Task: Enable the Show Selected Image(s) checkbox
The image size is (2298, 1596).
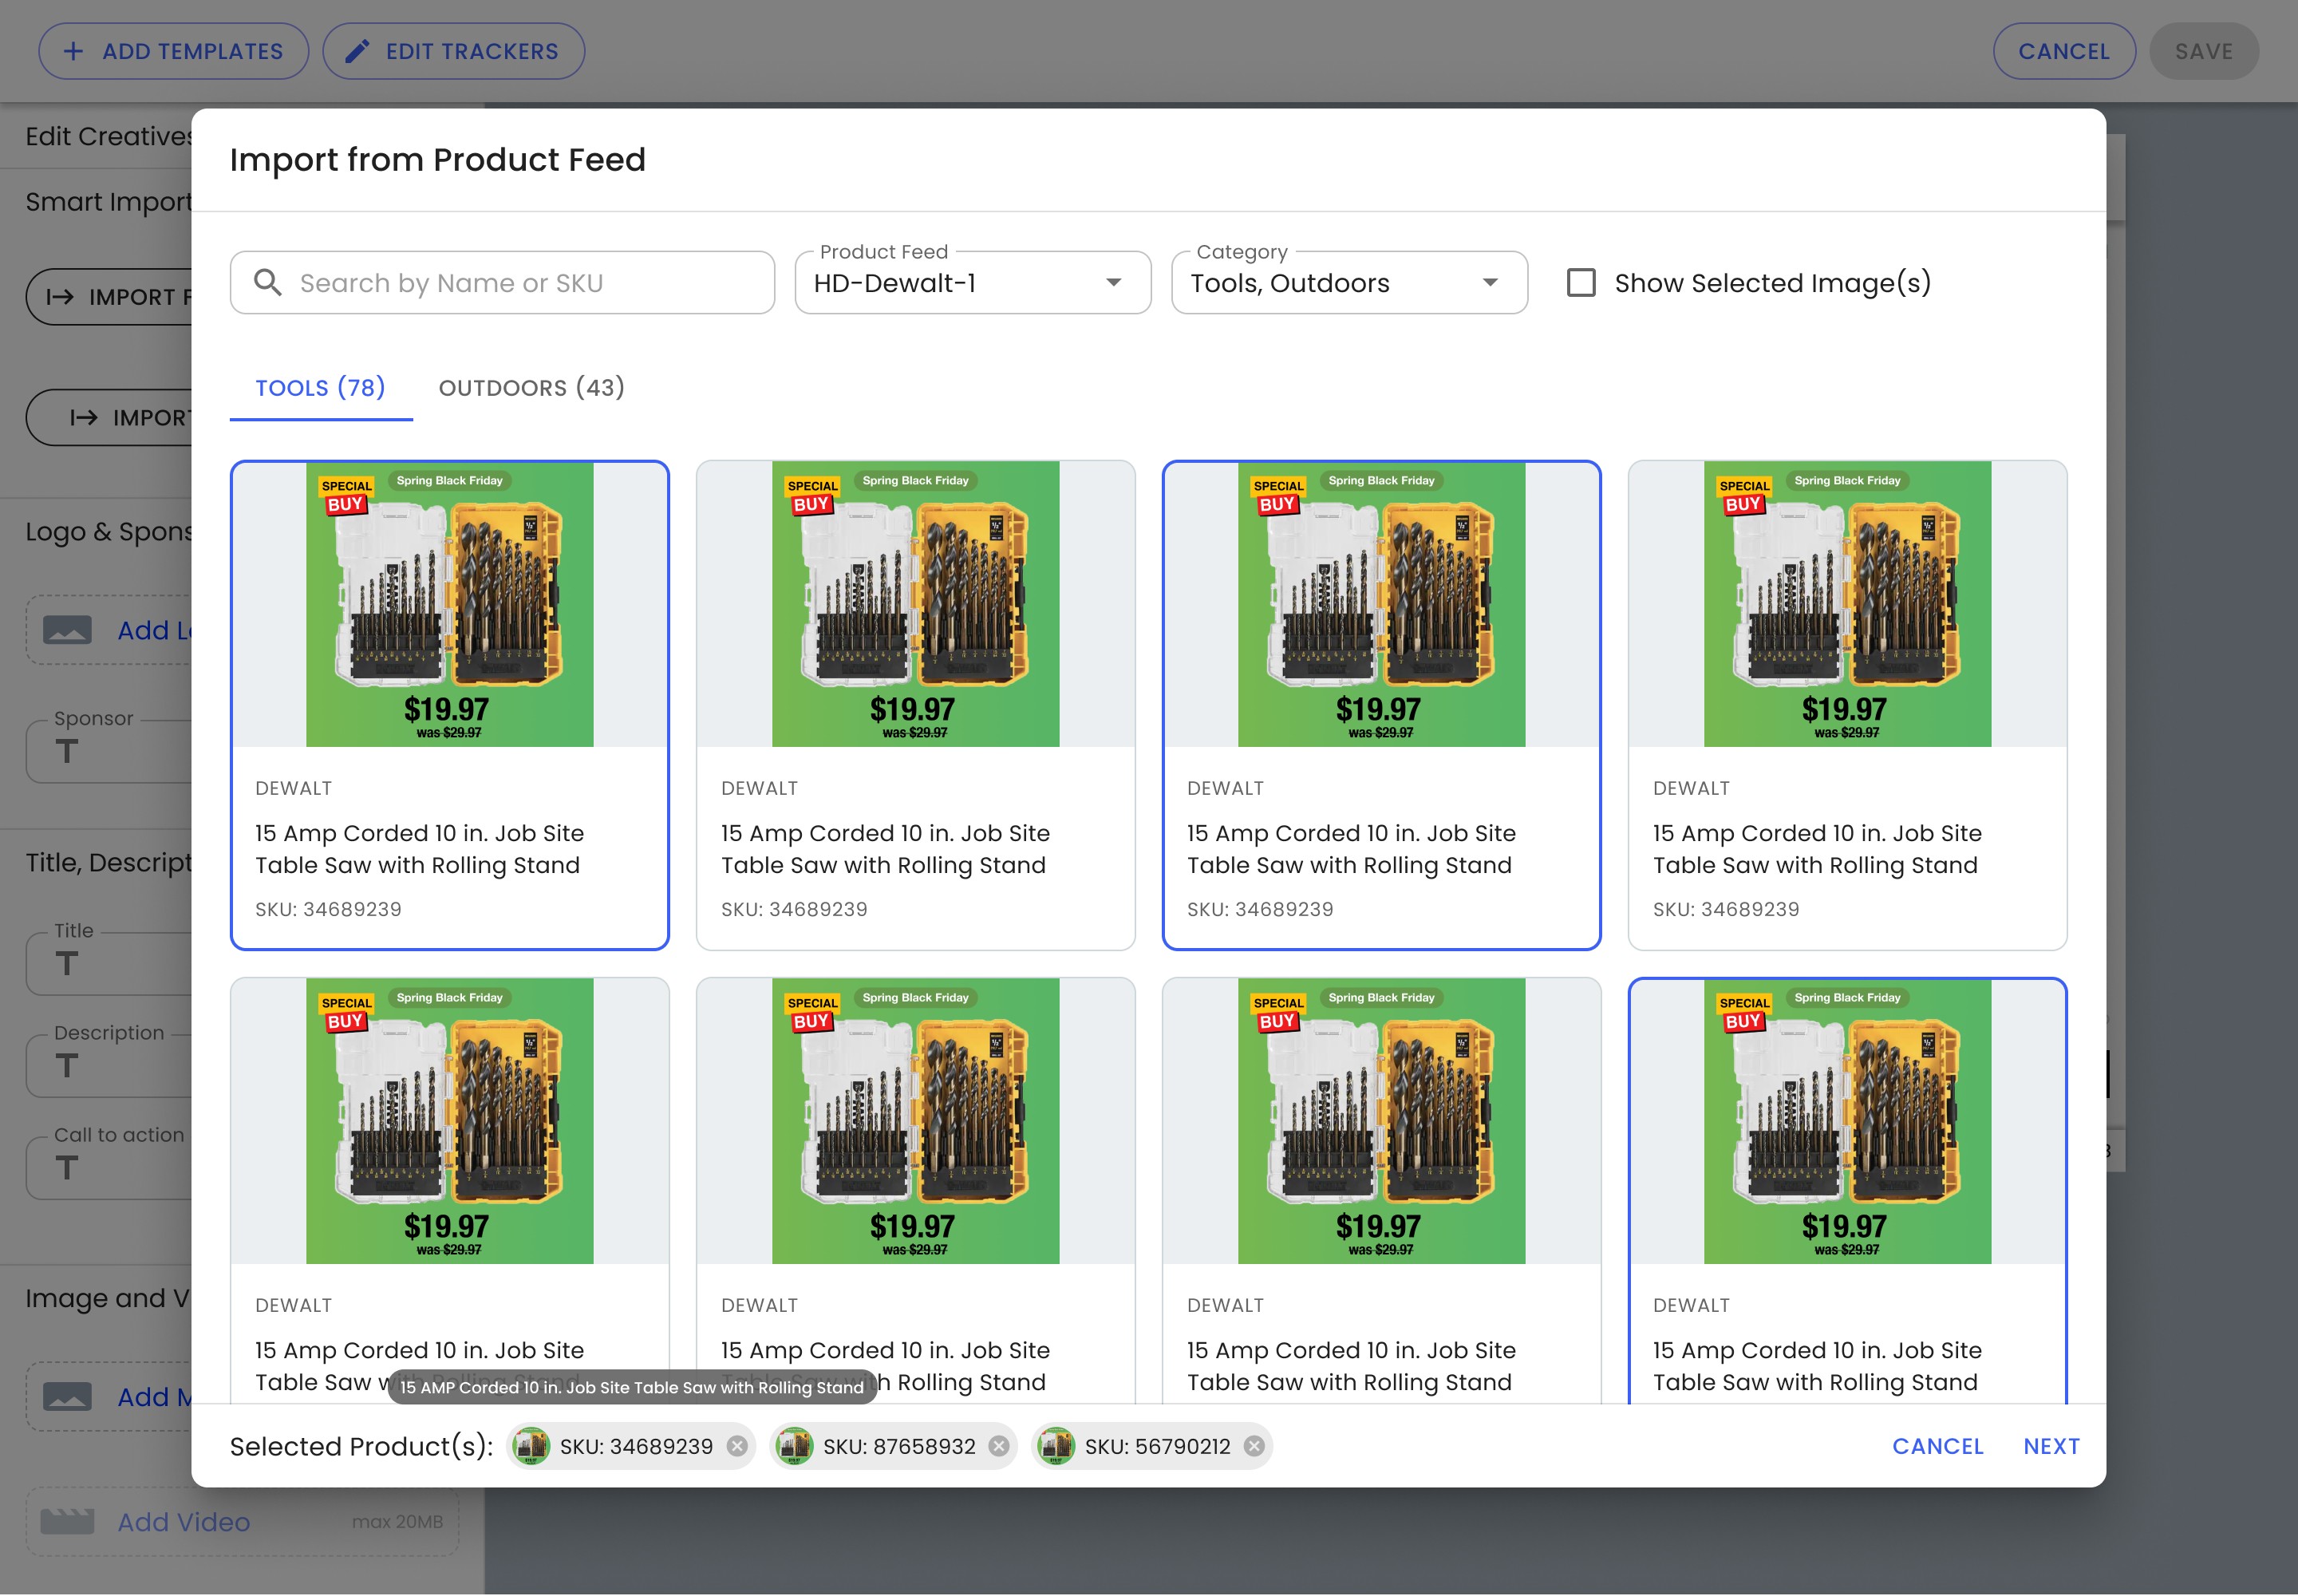Action: point(1581,283)
